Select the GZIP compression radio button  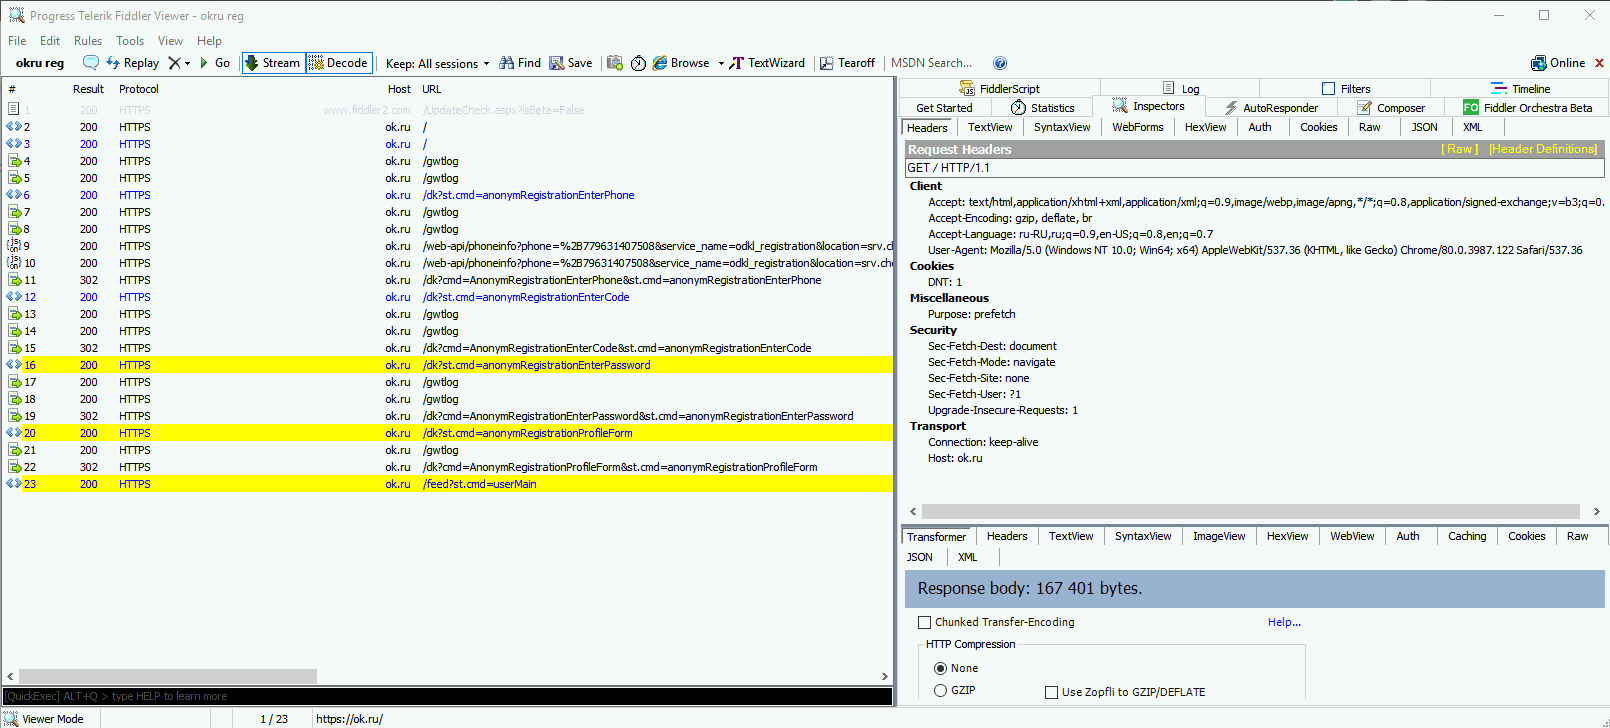click(x=940, y=690)
